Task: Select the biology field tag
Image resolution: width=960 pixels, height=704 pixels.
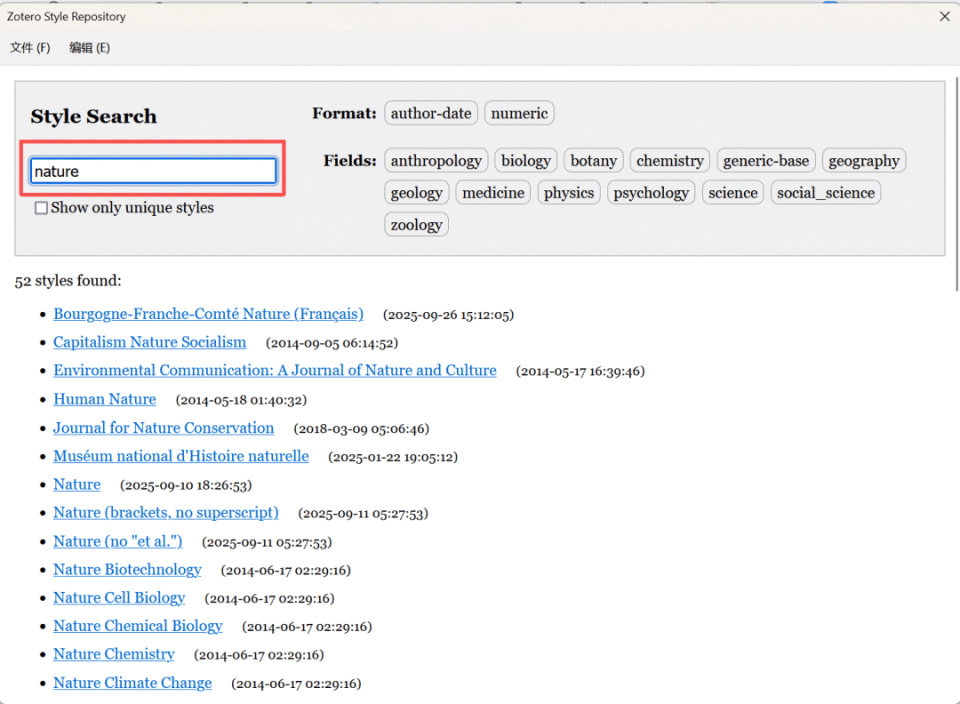Action: coord(526,160)
